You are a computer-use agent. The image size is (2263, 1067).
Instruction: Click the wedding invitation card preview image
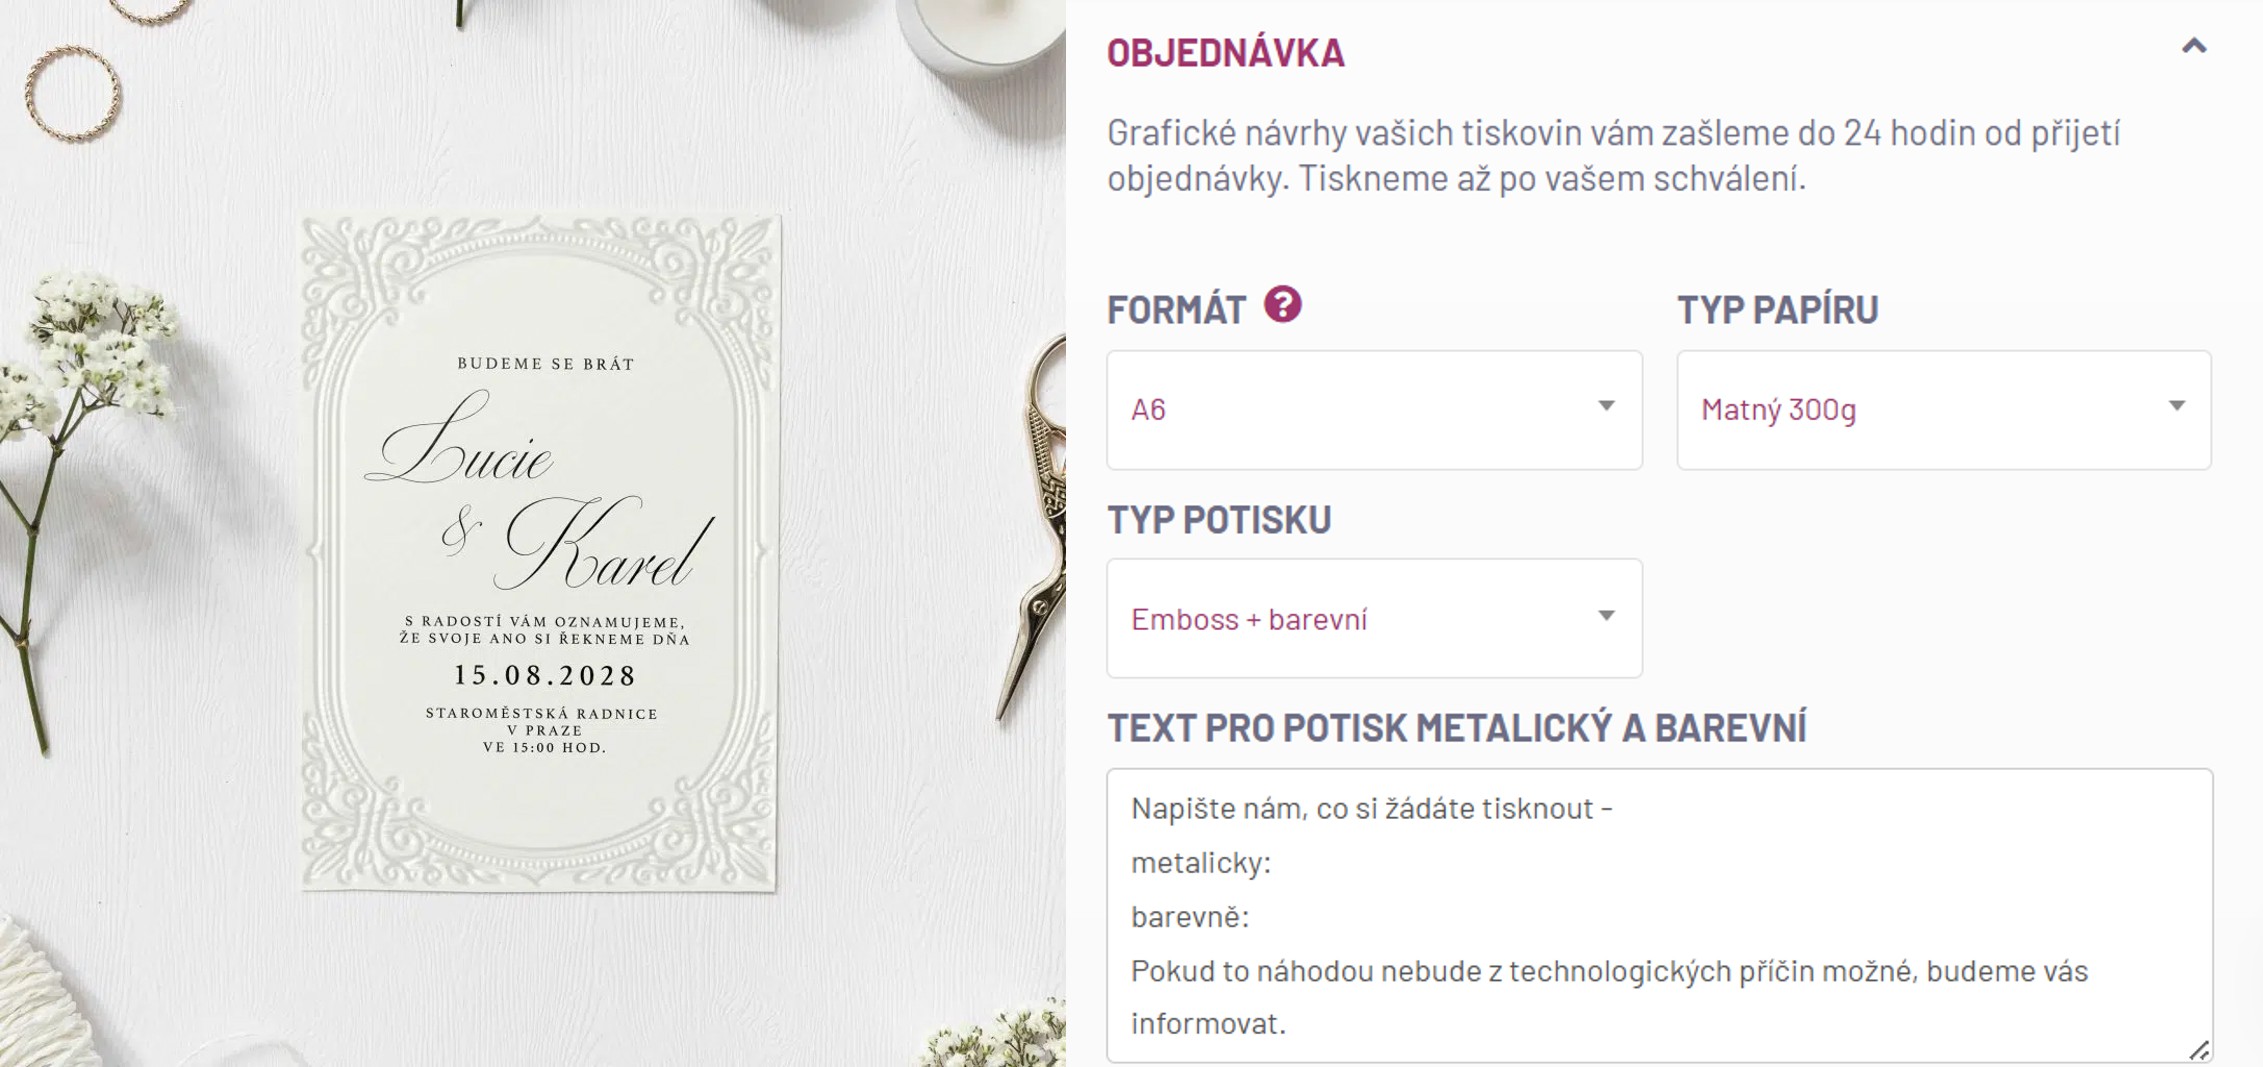coord(540,552)
